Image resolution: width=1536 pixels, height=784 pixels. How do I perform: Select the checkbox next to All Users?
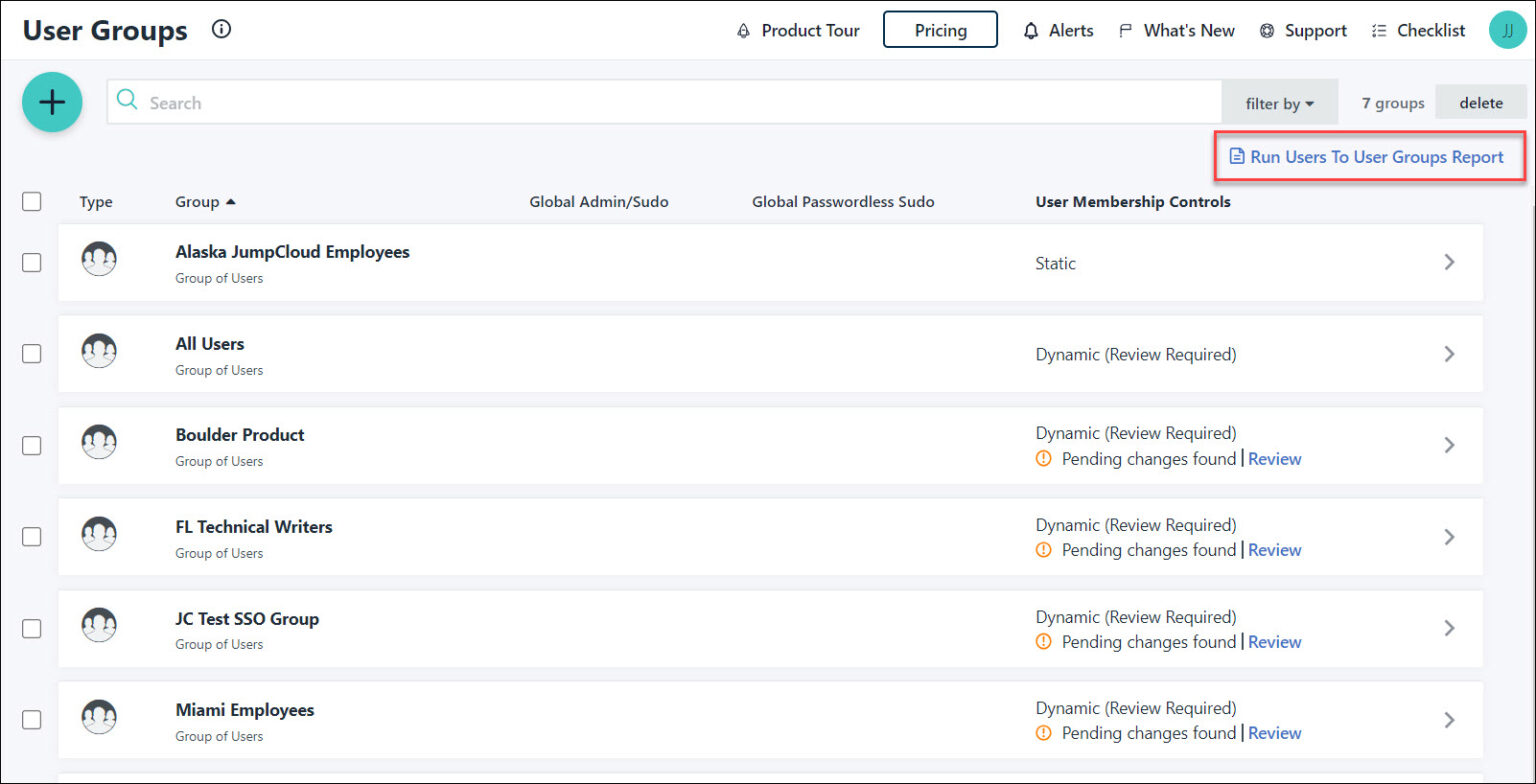click(x=31, y=353)
